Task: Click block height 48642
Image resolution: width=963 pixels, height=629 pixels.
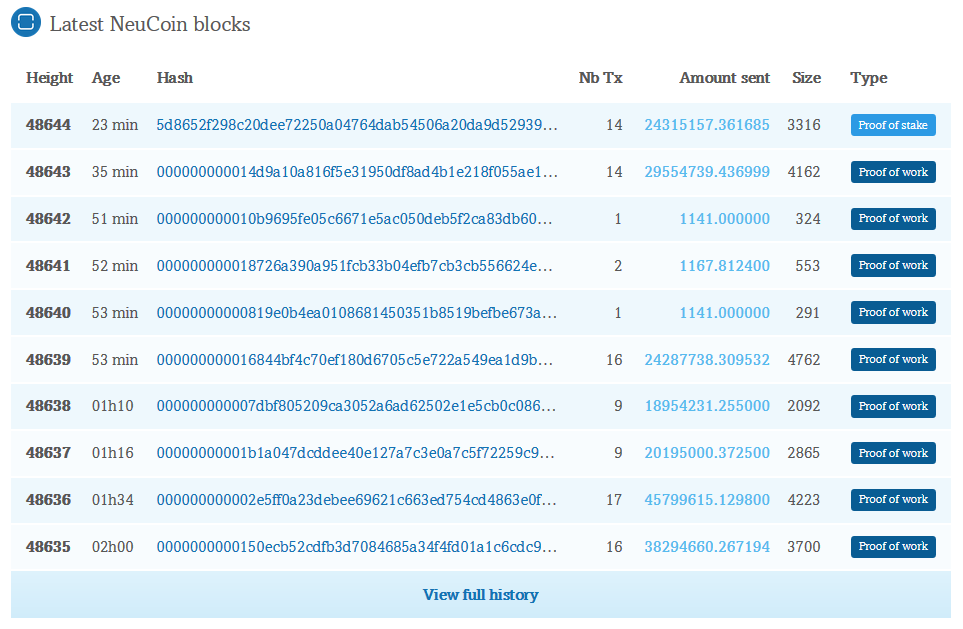Action: pyautogui.click(x=49, y=219)
